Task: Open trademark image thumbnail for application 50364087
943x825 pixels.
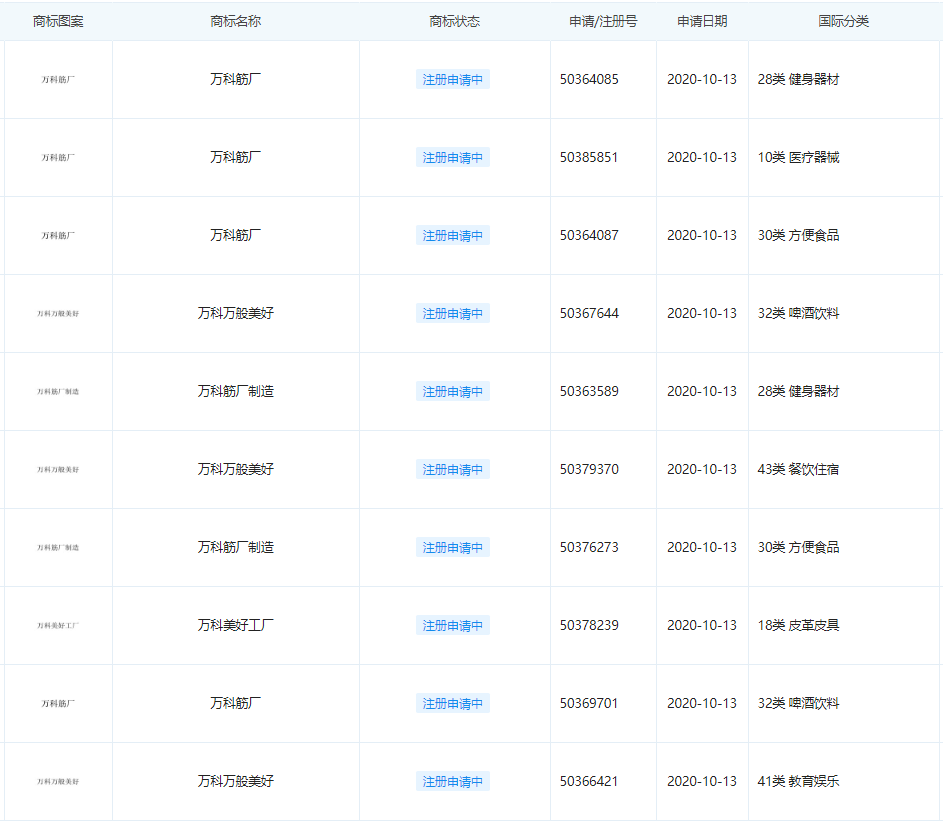Action: coord(58,236)
